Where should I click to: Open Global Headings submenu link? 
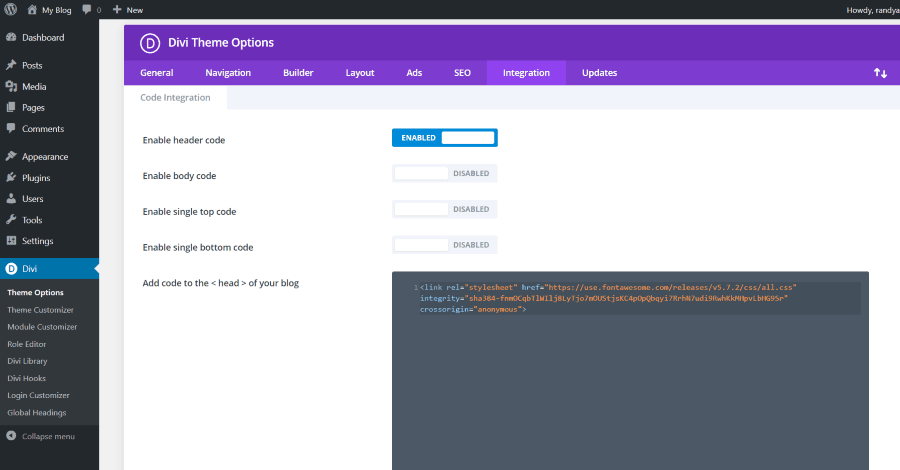(x=36, y=413)
